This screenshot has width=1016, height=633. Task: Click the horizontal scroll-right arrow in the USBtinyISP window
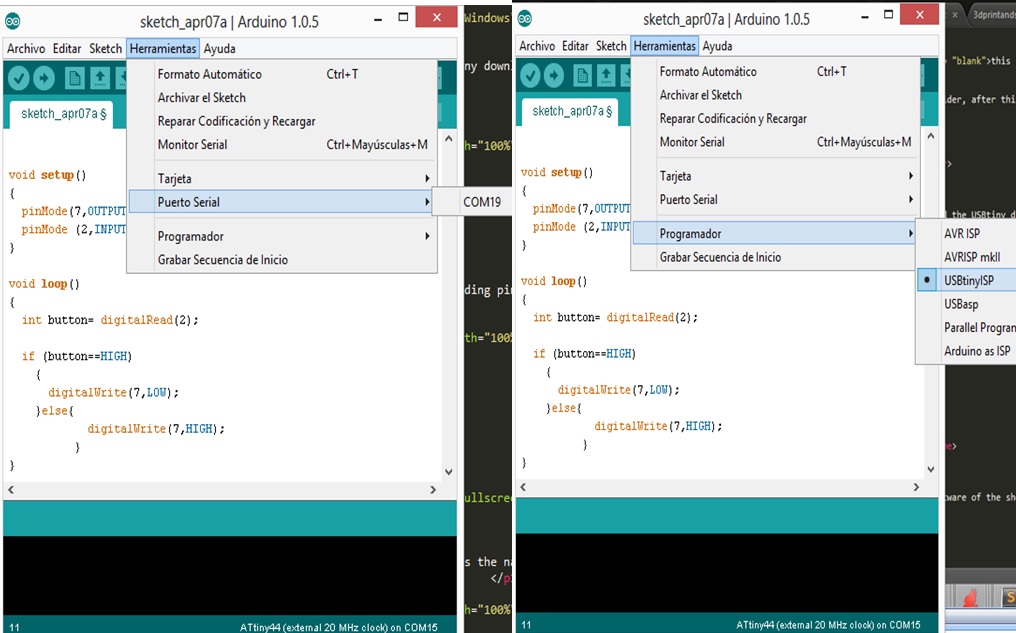[x=916, y=487]
